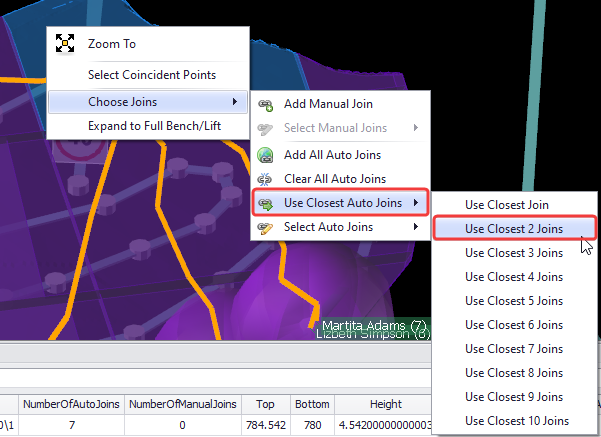Viewport: 601px width, 437px height.
Task: Select Use Closest 2 Joins
Action: tap(514, 229)
